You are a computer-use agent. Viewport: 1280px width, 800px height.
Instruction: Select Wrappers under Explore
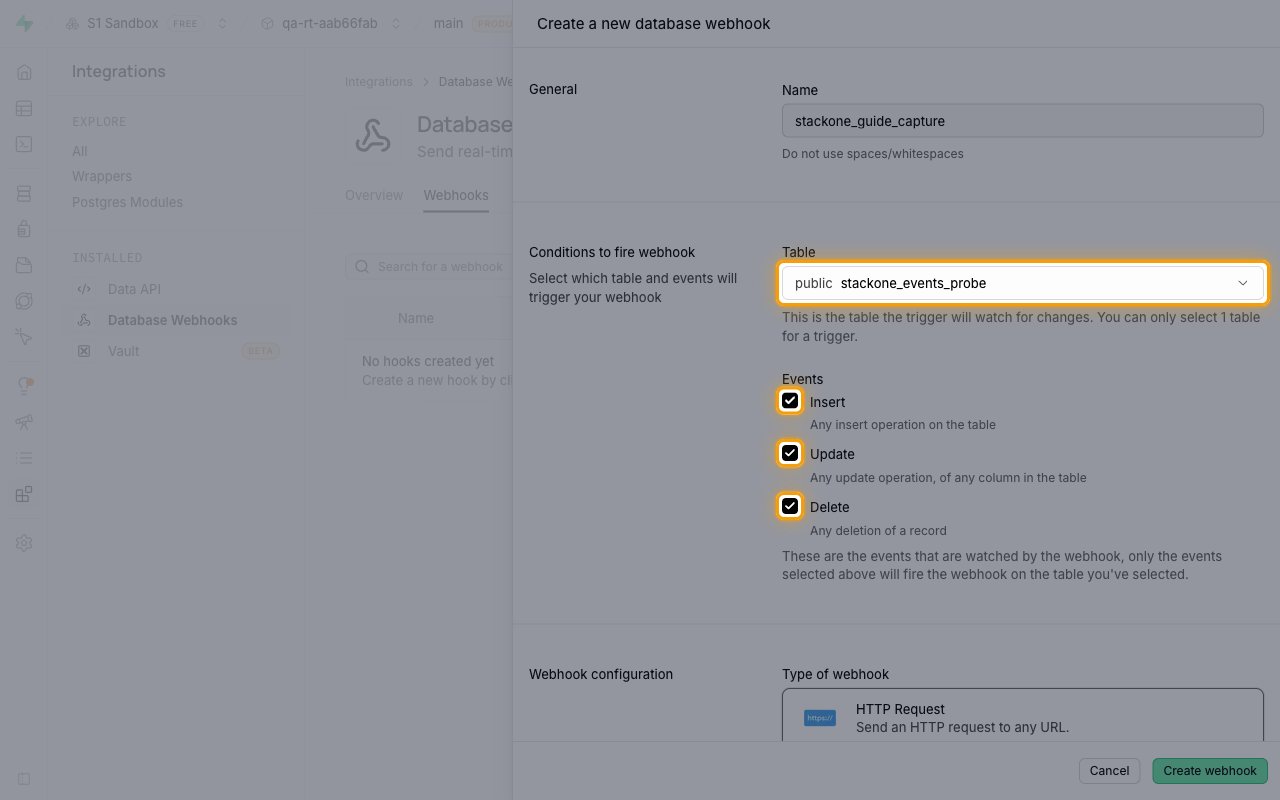pyautogui.click(x=102, y=176)
